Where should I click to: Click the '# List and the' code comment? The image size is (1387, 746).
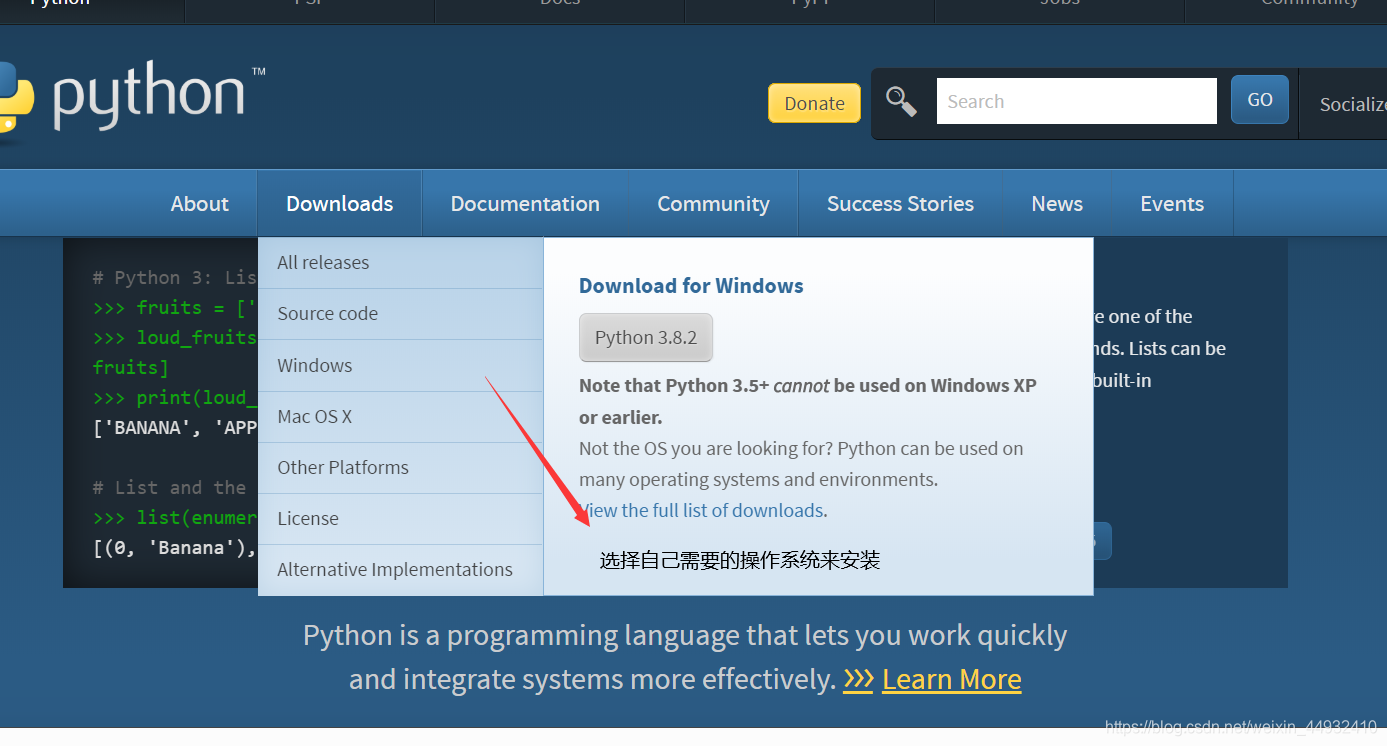tap(170, 487)
